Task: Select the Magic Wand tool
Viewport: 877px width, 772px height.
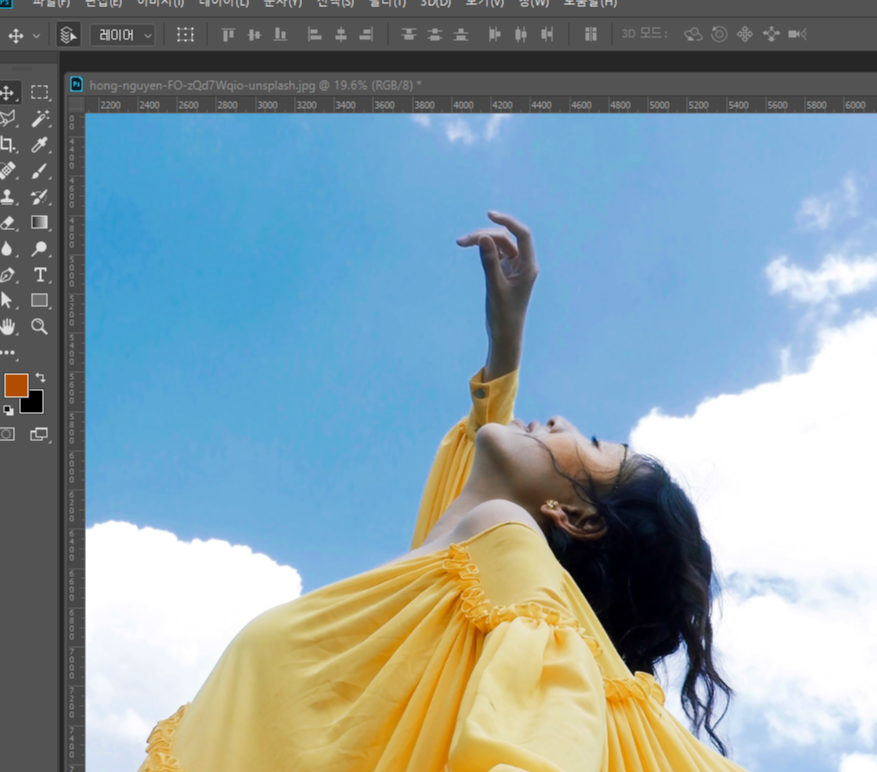Action: pyautogui.click(x=39, y=118)
